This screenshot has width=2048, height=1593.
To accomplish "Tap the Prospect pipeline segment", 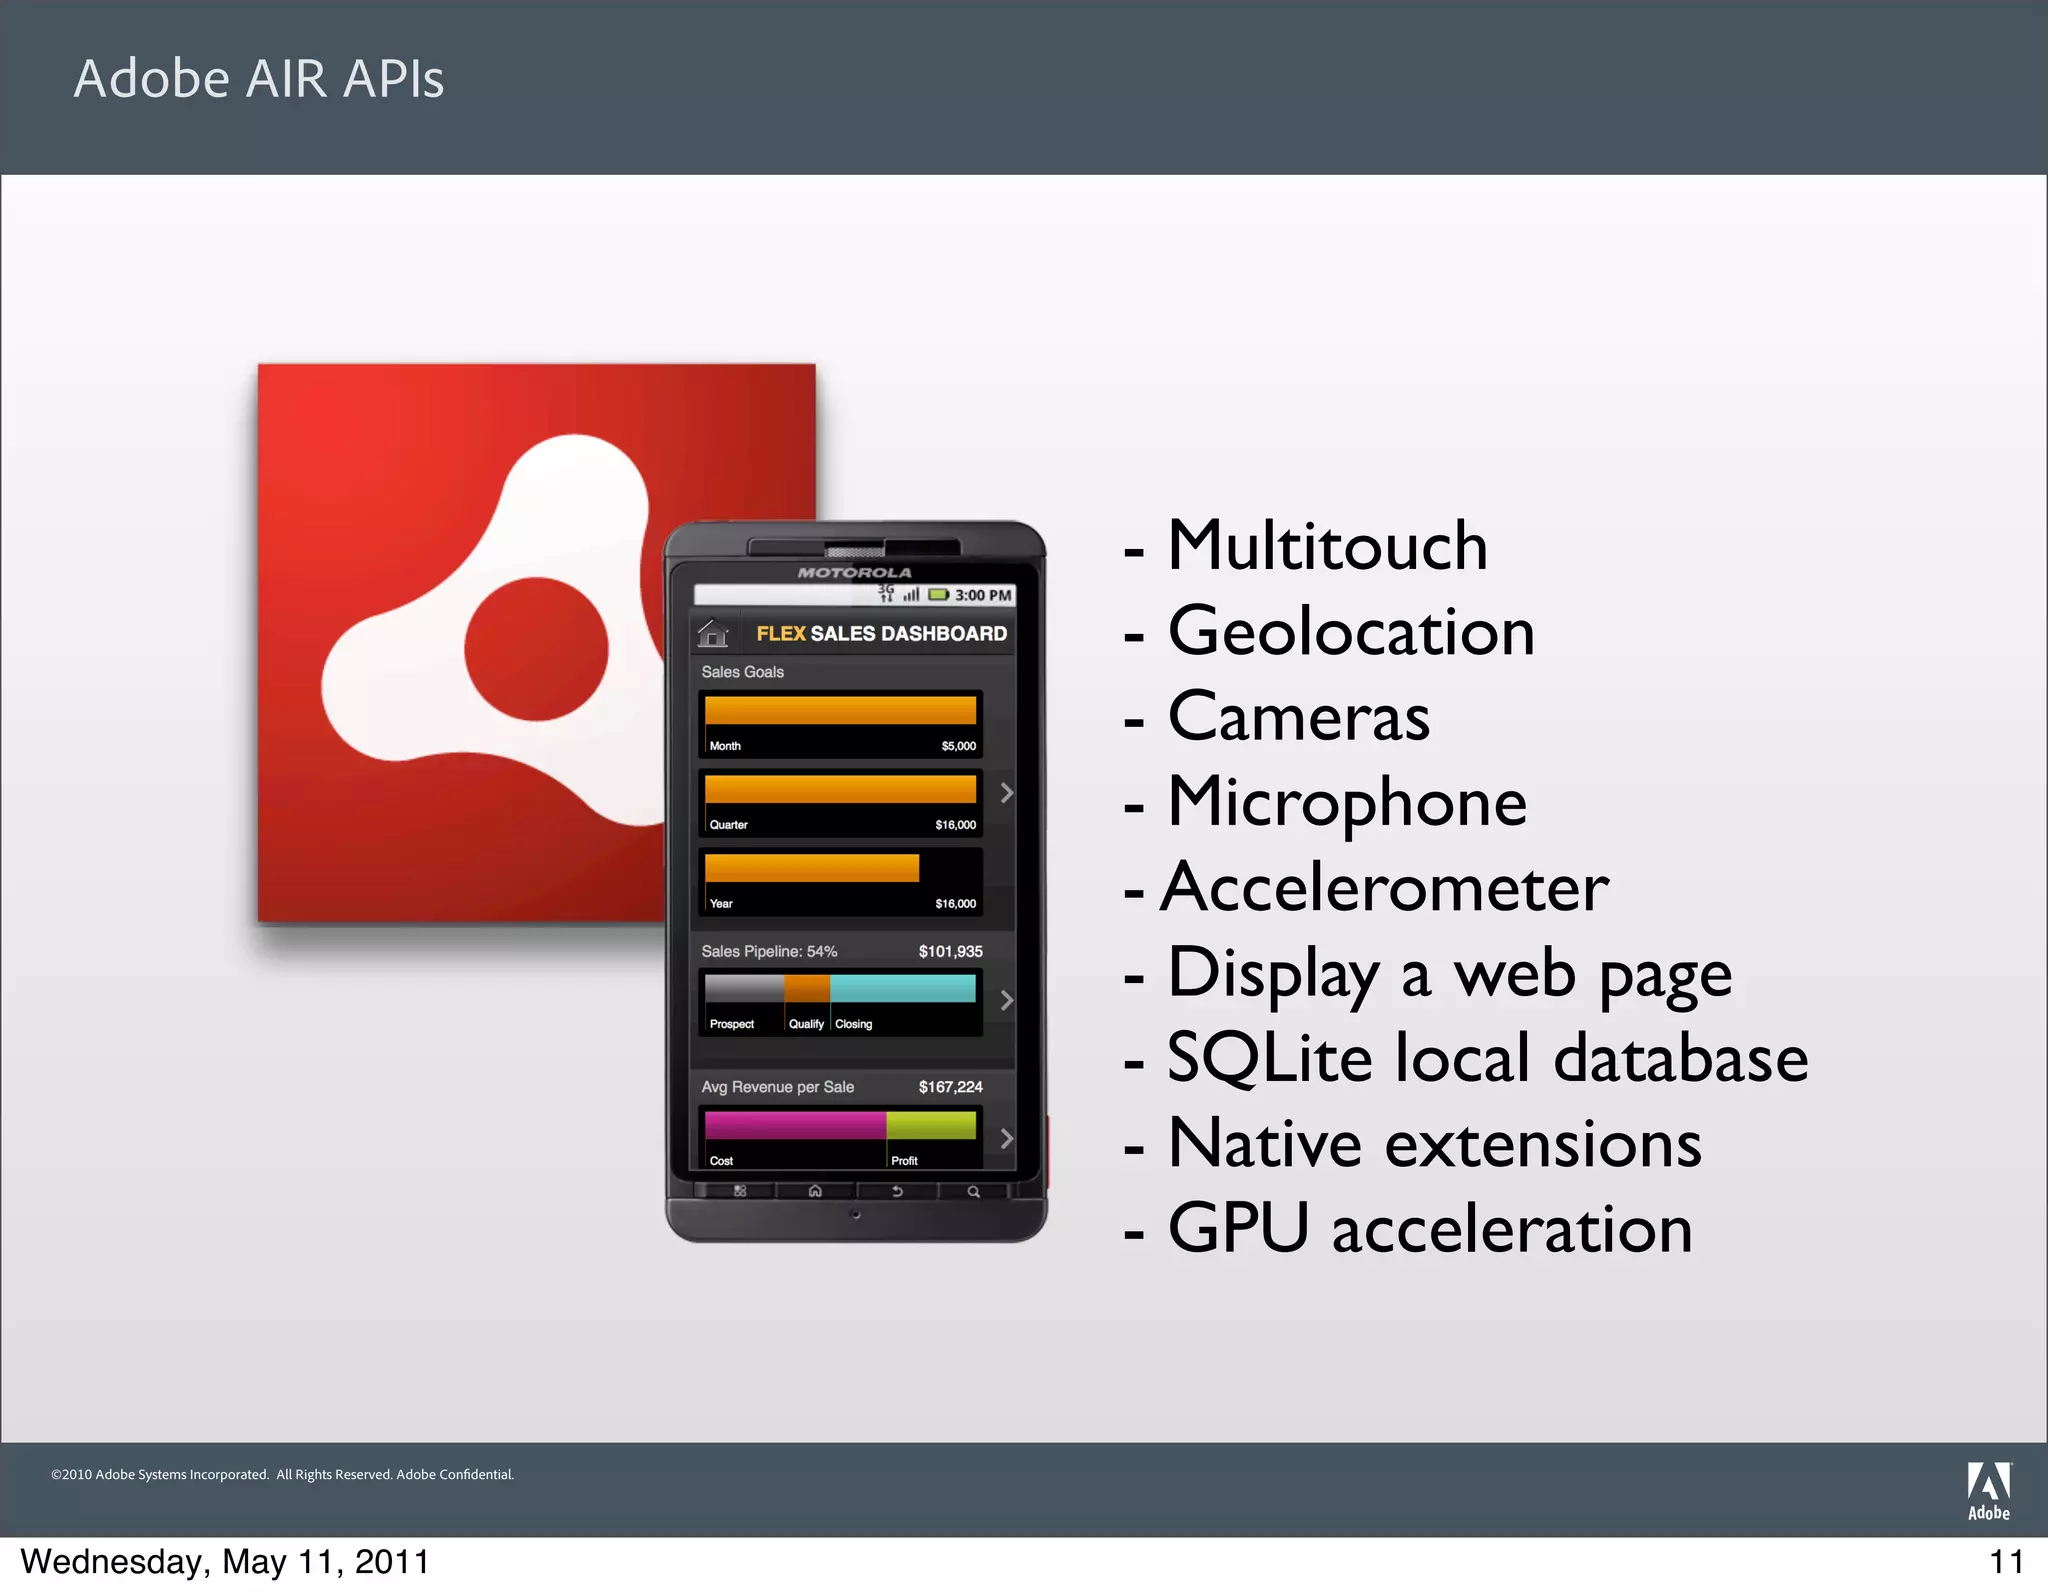I will [x=744, y=988].
